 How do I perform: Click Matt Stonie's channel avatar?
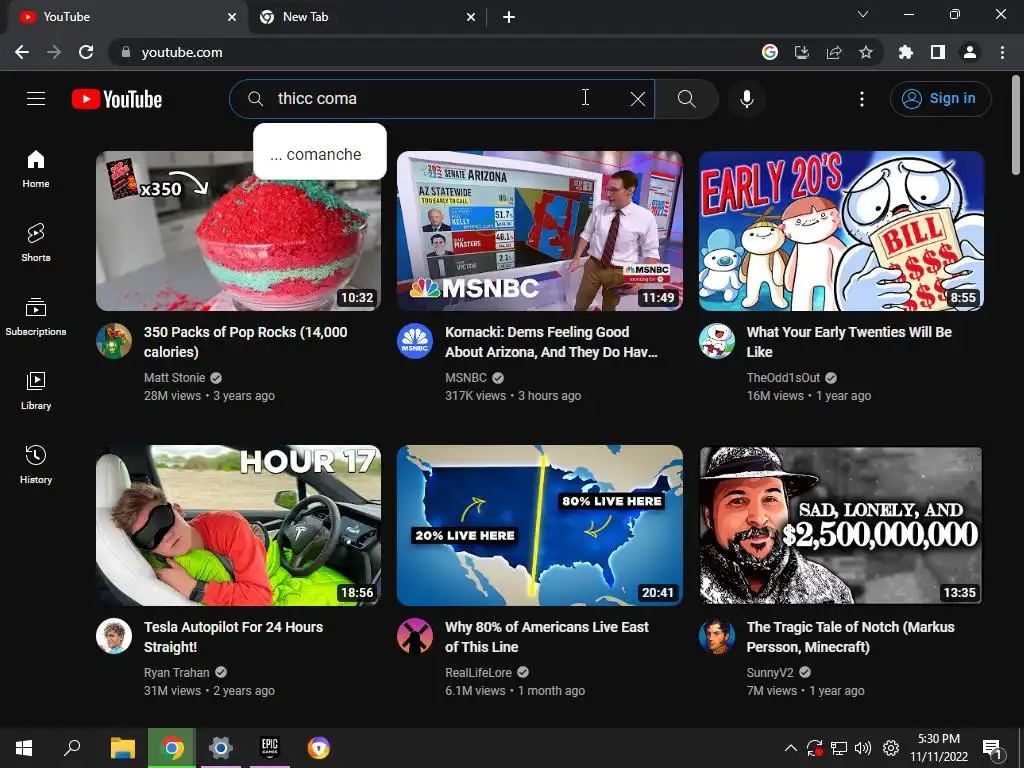[x=114, y=341]
